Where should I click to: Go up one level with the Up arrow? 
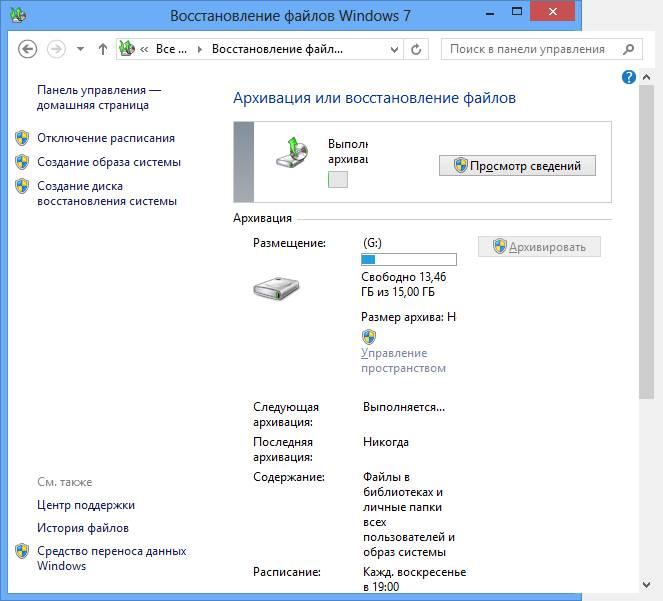tap(103, 49)
